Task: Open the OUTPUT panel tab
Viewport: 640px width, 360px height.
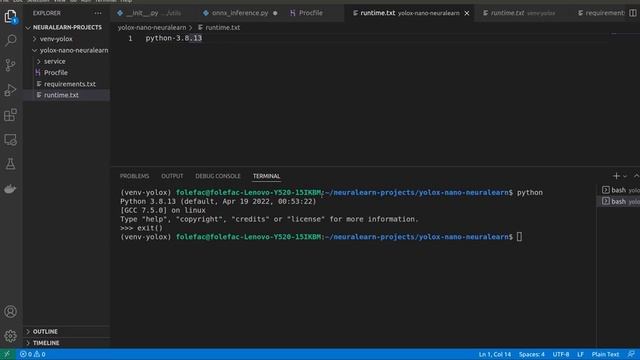Action: click(172, 176)
